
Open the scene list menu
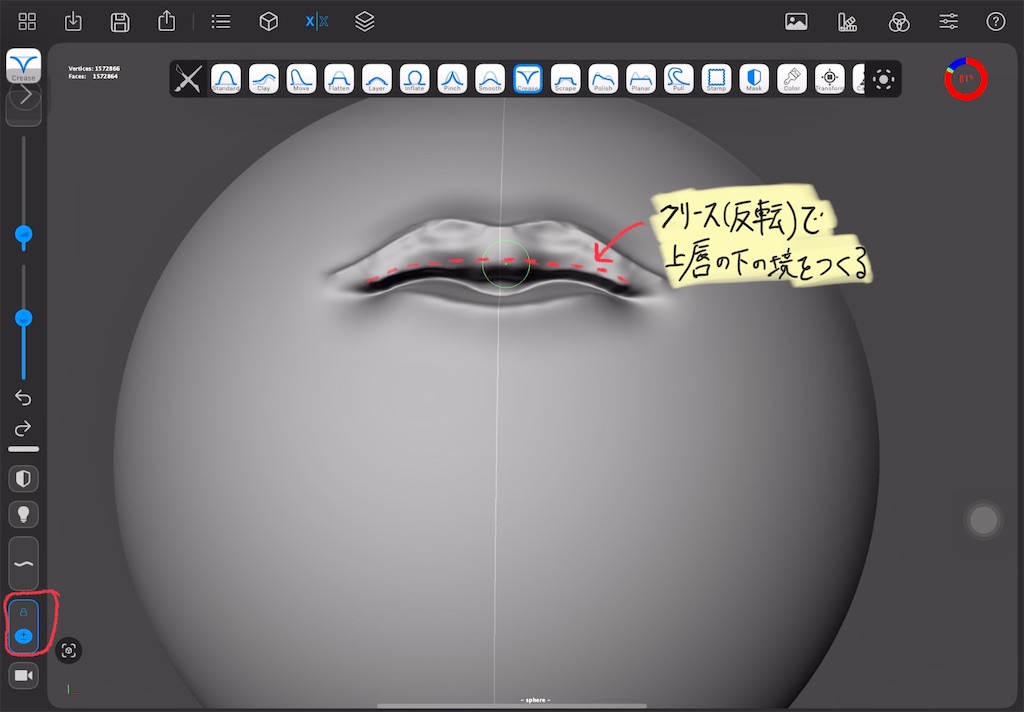[221, 22]
